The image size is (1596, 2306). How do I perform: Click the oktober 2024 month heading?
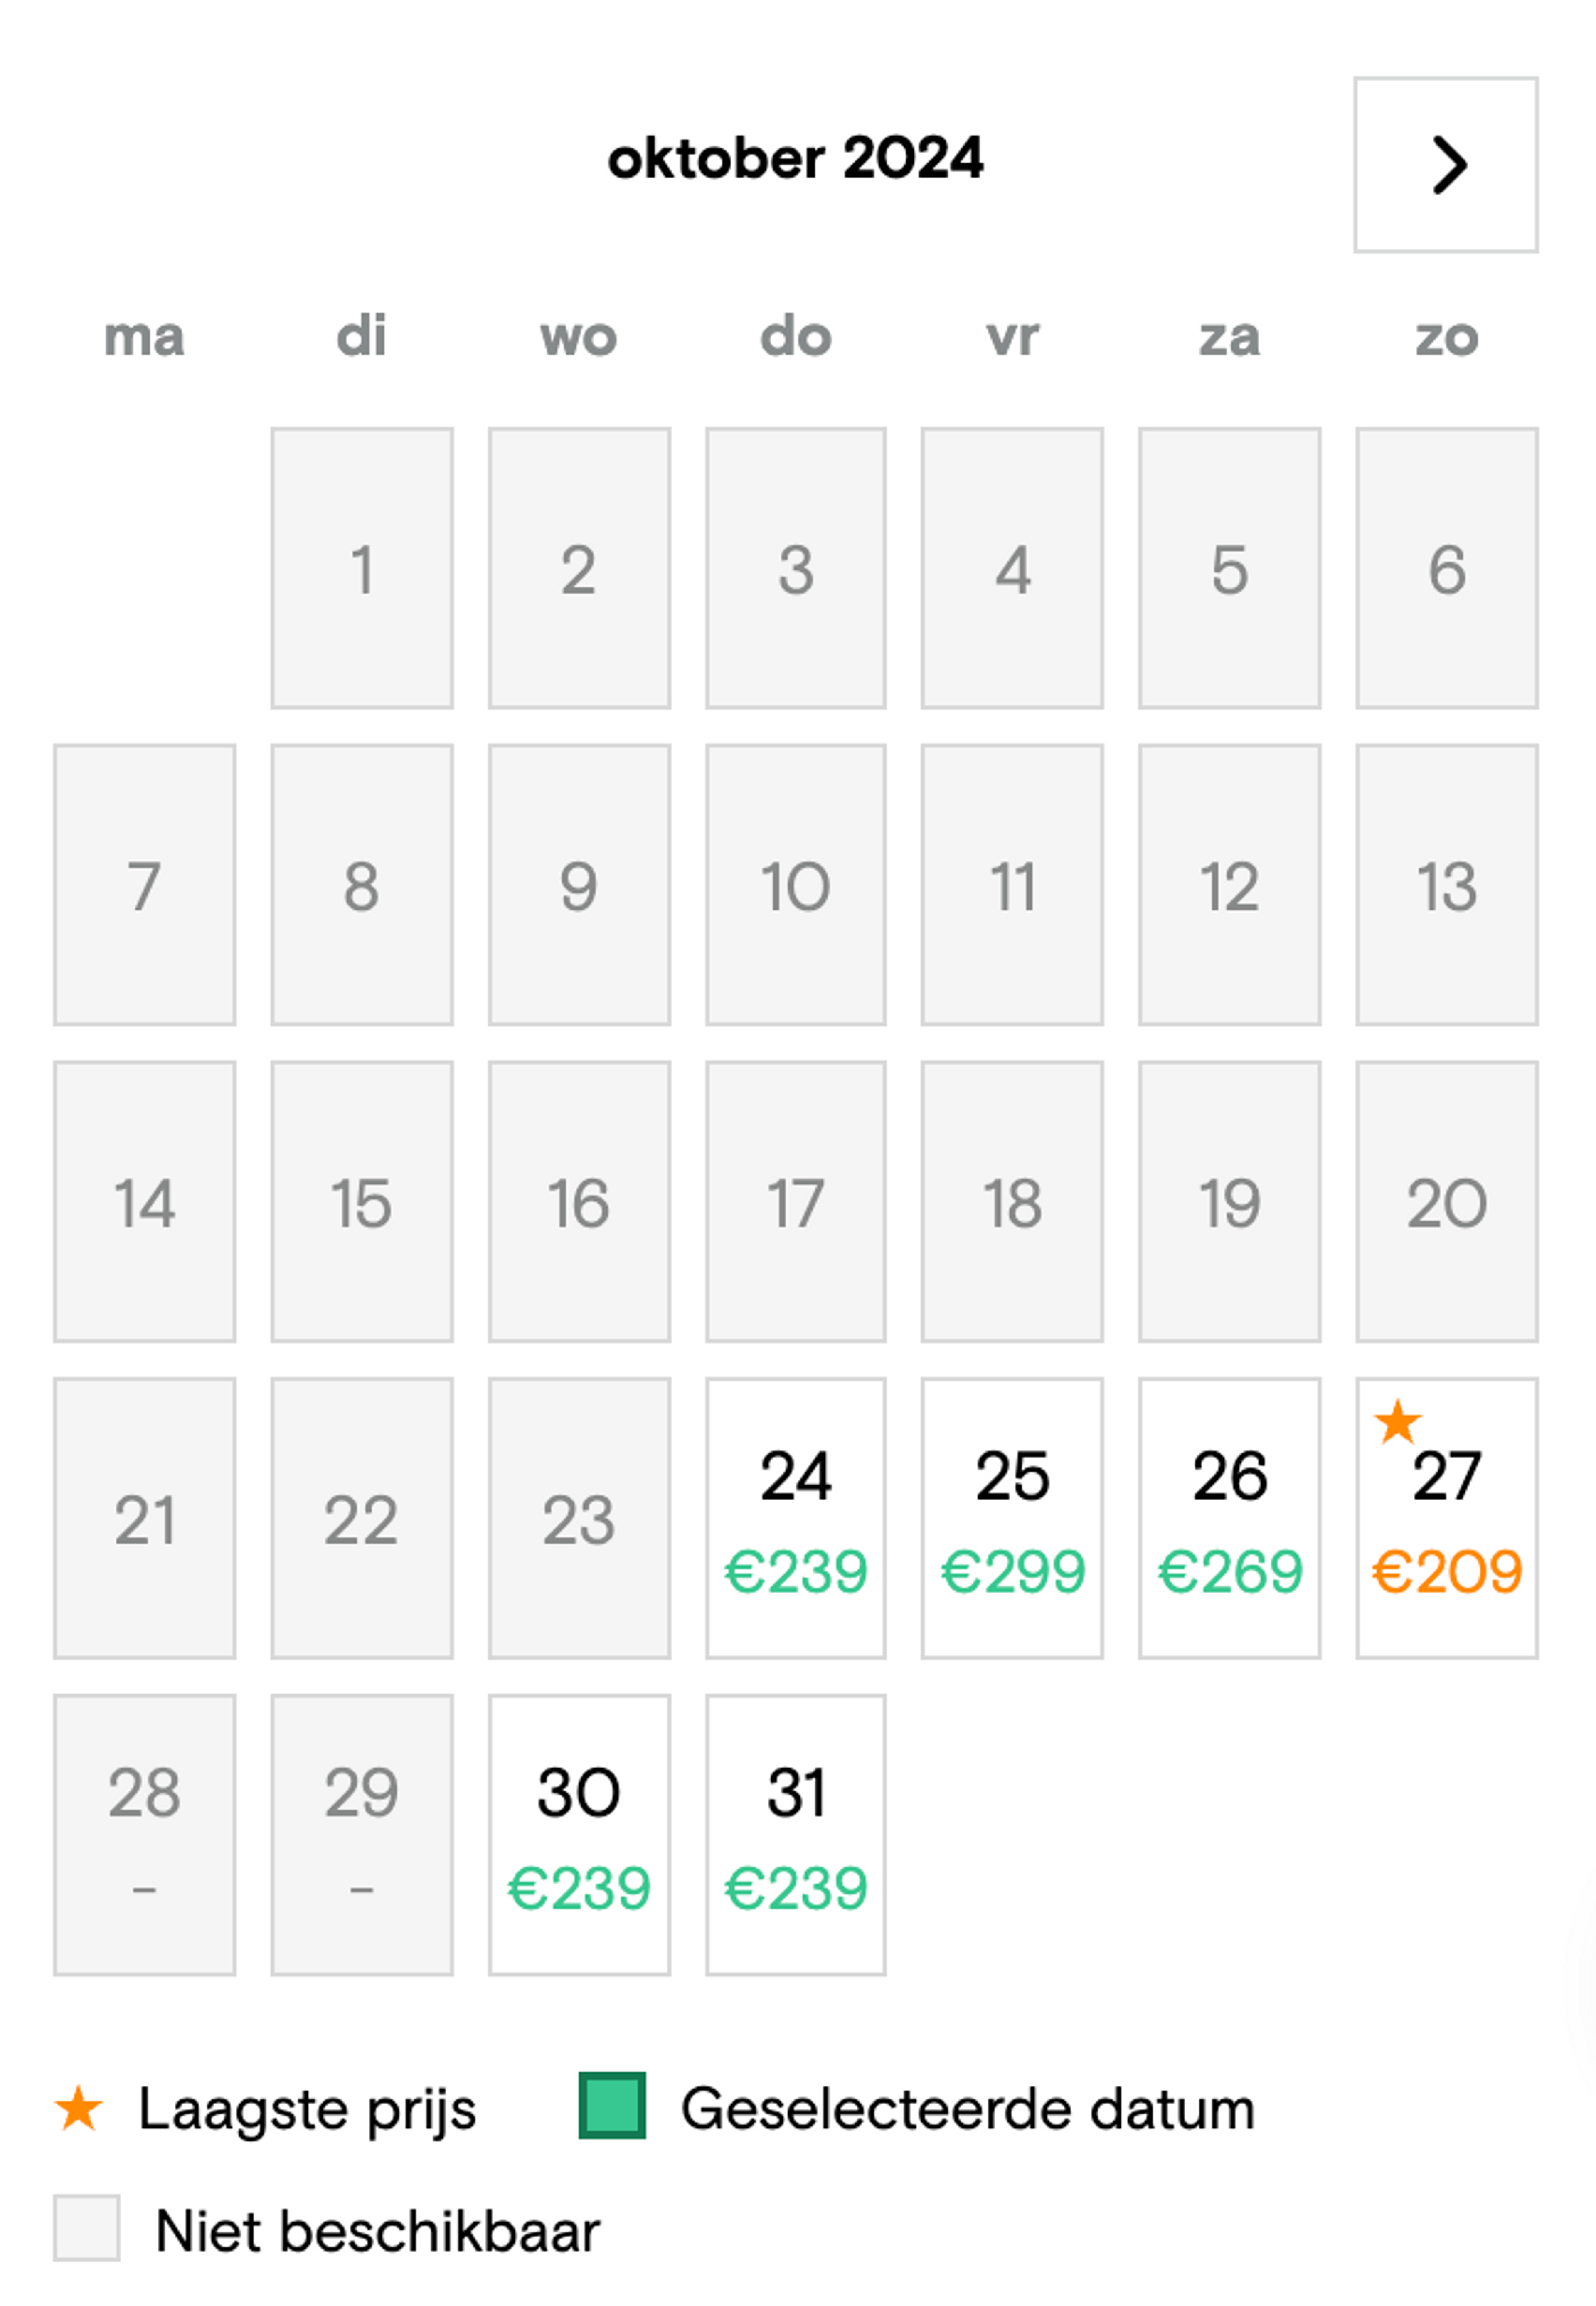click(796, 159)
